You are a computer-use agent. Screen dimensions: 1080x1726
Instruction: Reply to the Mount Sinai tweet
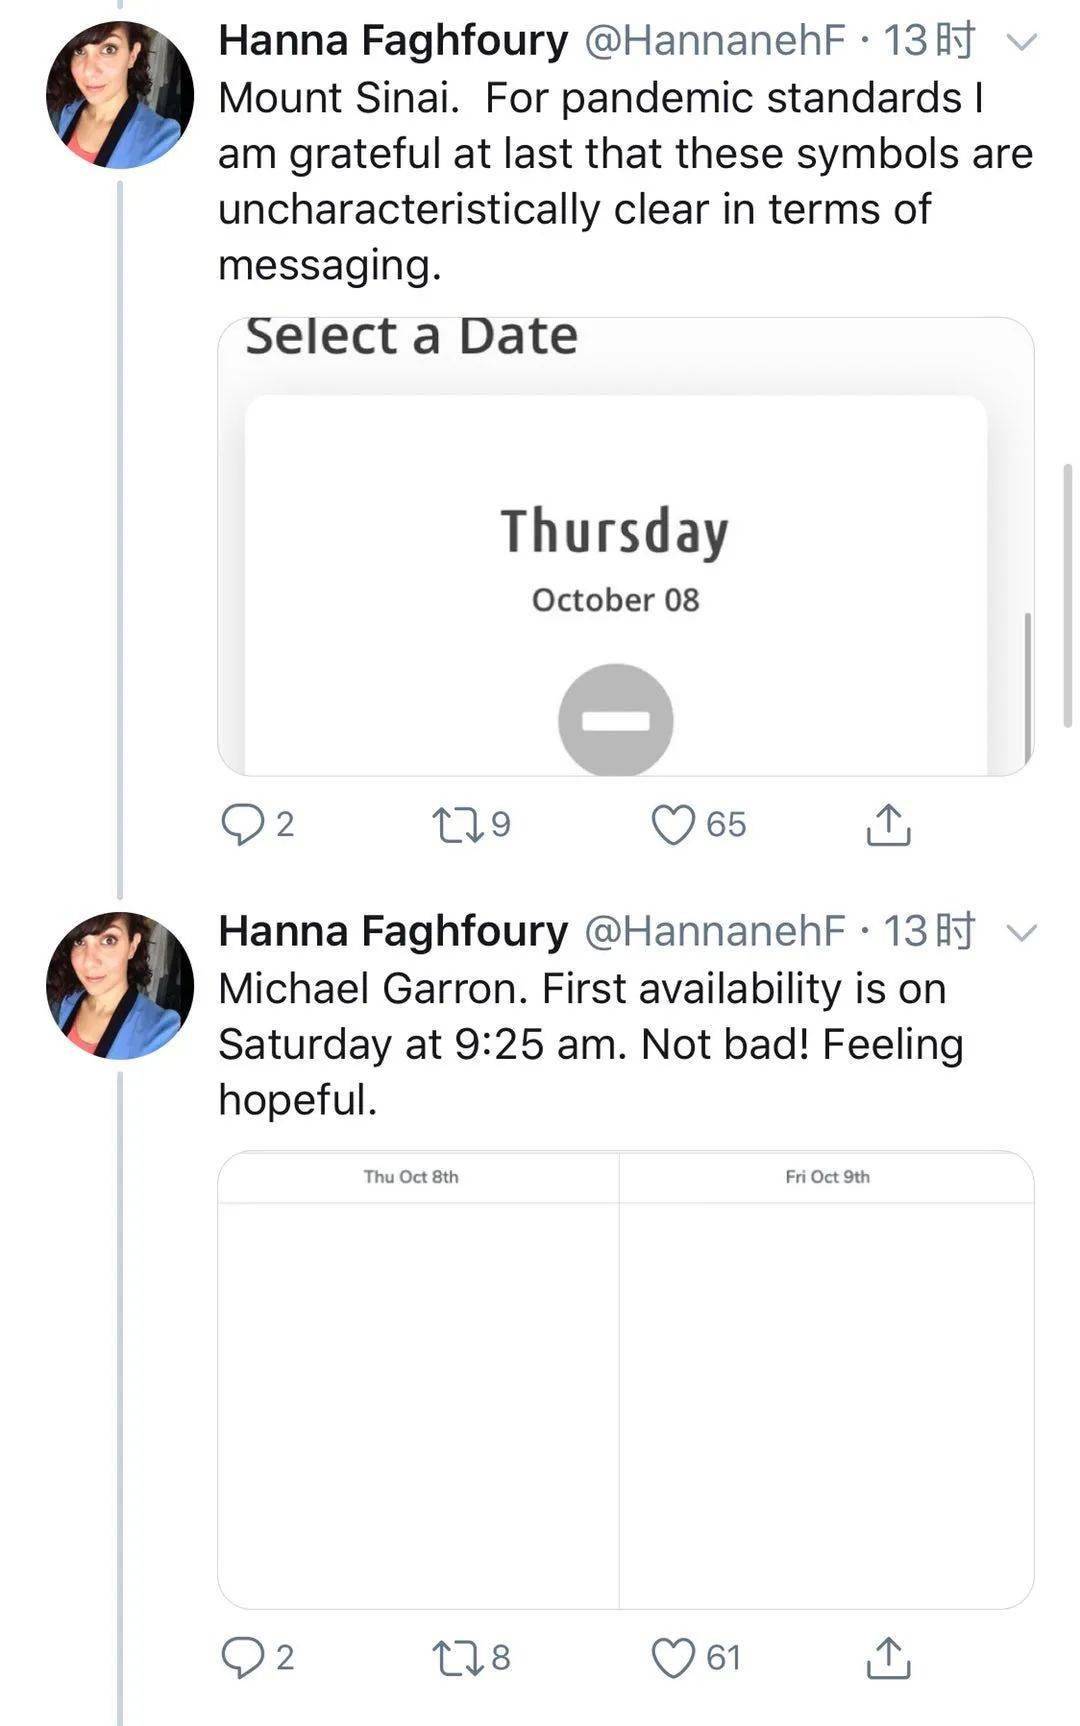[x=241, y=824]
